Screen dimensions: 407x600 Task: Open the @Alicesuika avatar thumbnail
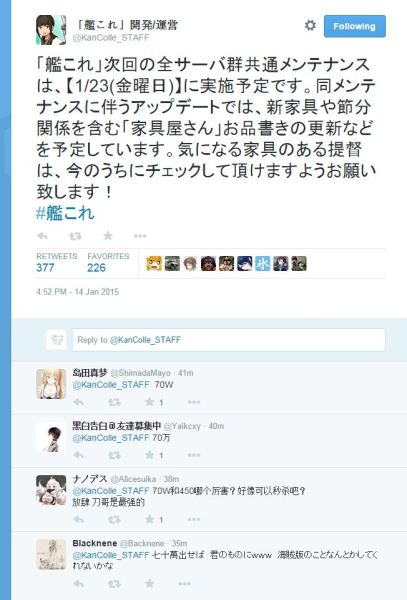click(x=51, y=490)
